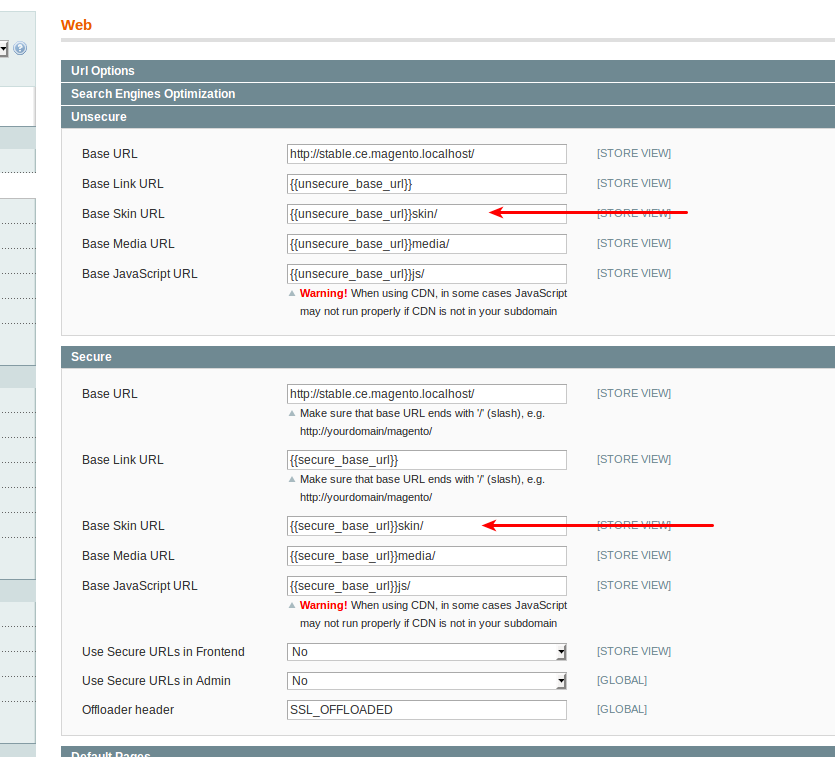Screen dimensions: 835x757
Task: Collapse the Unsecure section header
Action: pos(99,117)
